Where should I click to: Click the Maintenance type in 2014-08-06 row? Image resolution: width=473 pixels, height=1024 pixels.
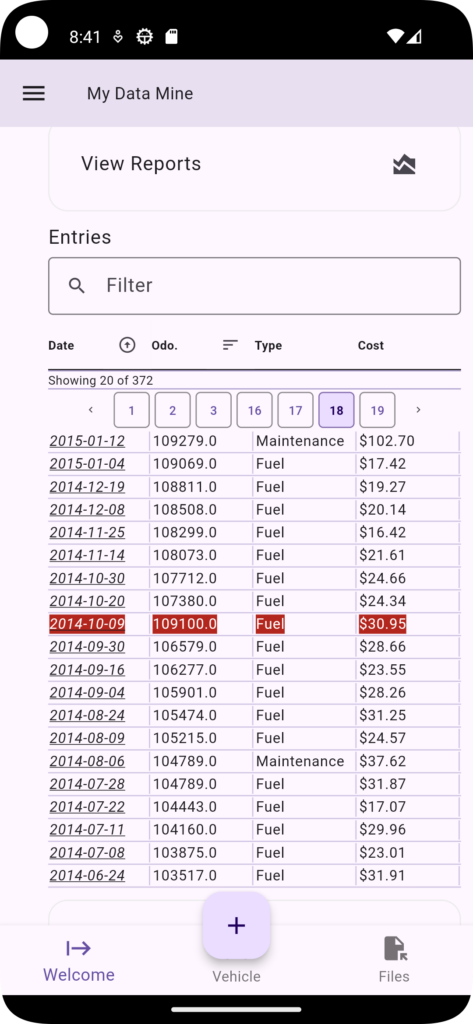[x=300, y=761]
